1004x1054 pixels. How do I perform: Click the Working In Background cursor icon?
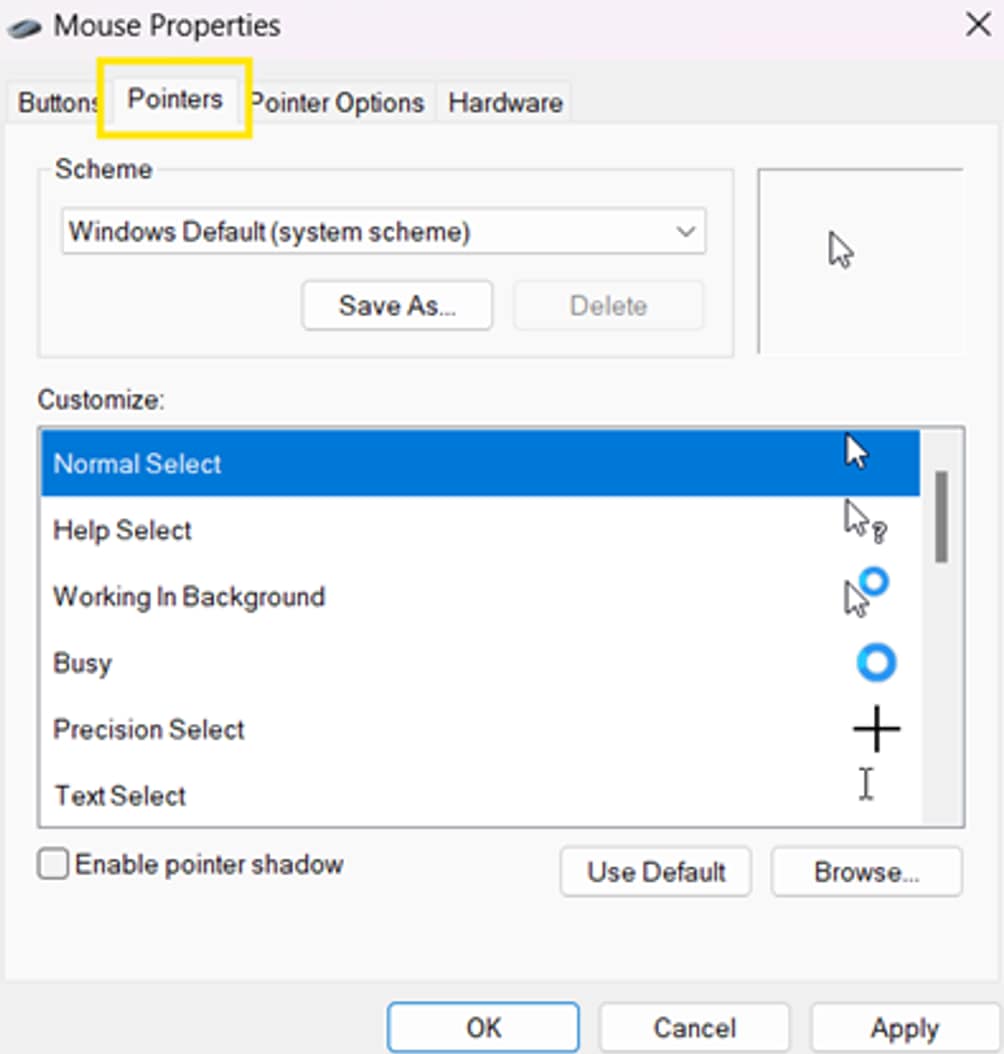865,593
